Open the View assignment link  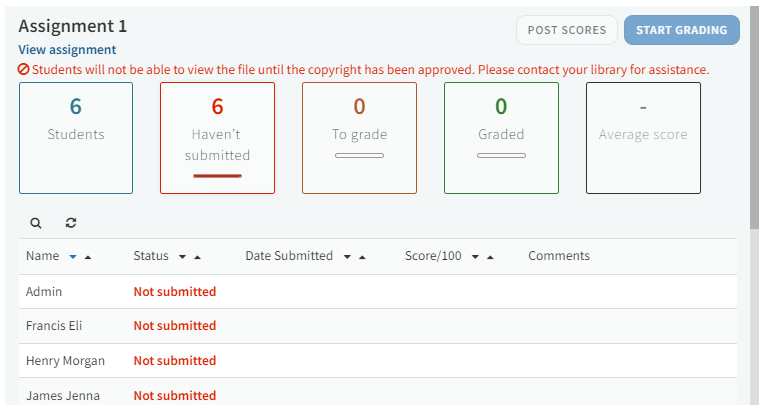click(x=67, y=50)
